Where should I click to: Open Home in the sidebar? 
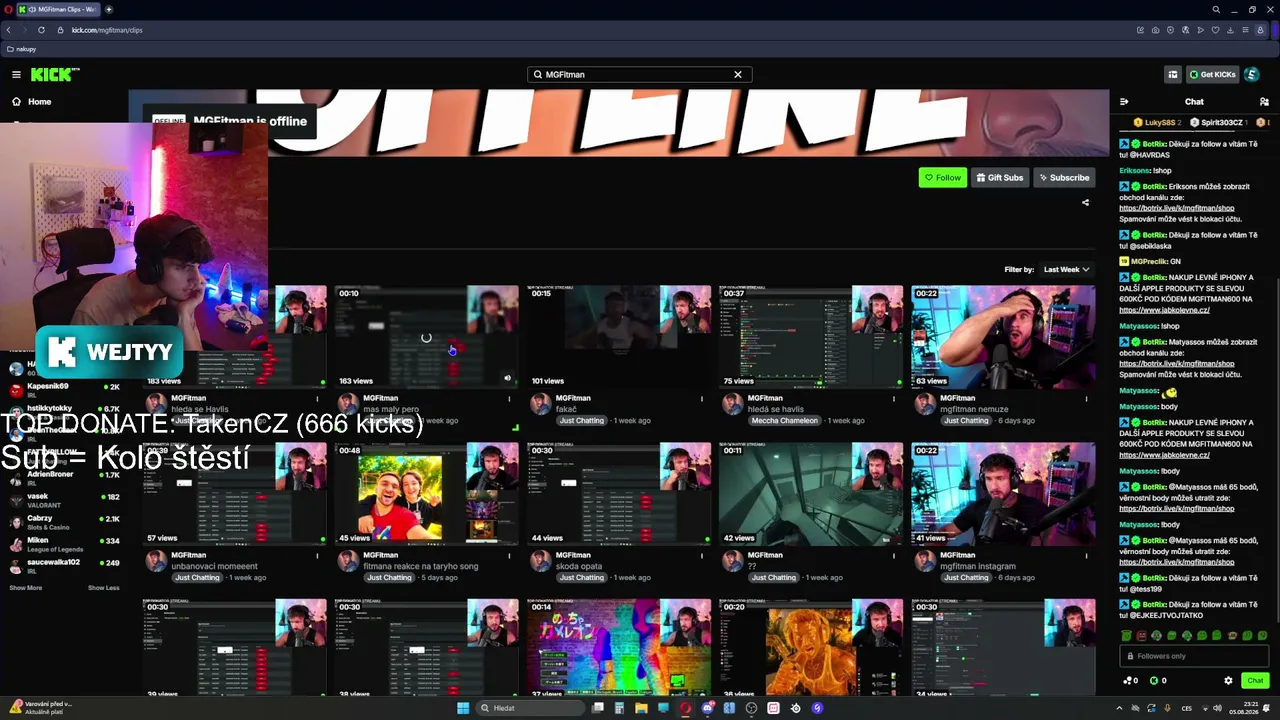click(x=32, y=102)
